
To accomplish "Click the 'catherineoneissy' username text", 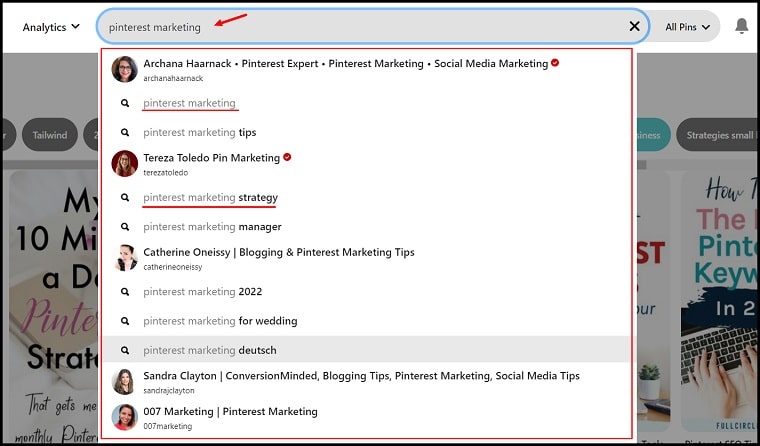I will [x=173, y=267].
